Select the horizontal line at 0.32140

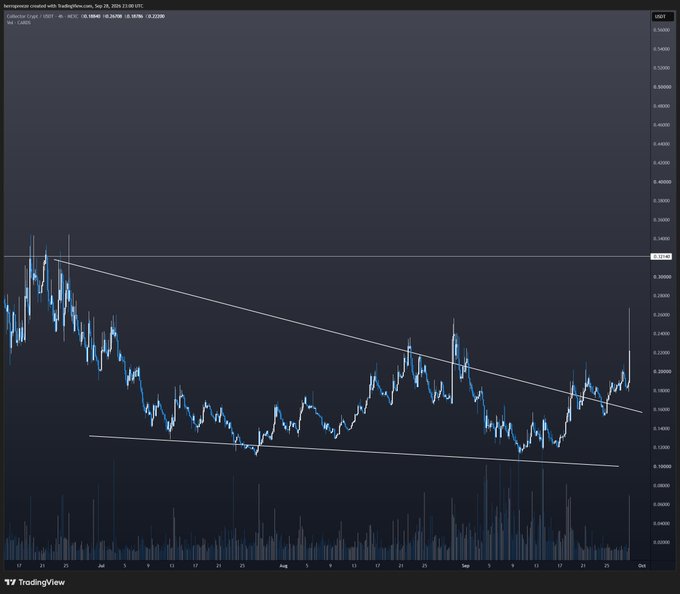(x=325, y=257)
